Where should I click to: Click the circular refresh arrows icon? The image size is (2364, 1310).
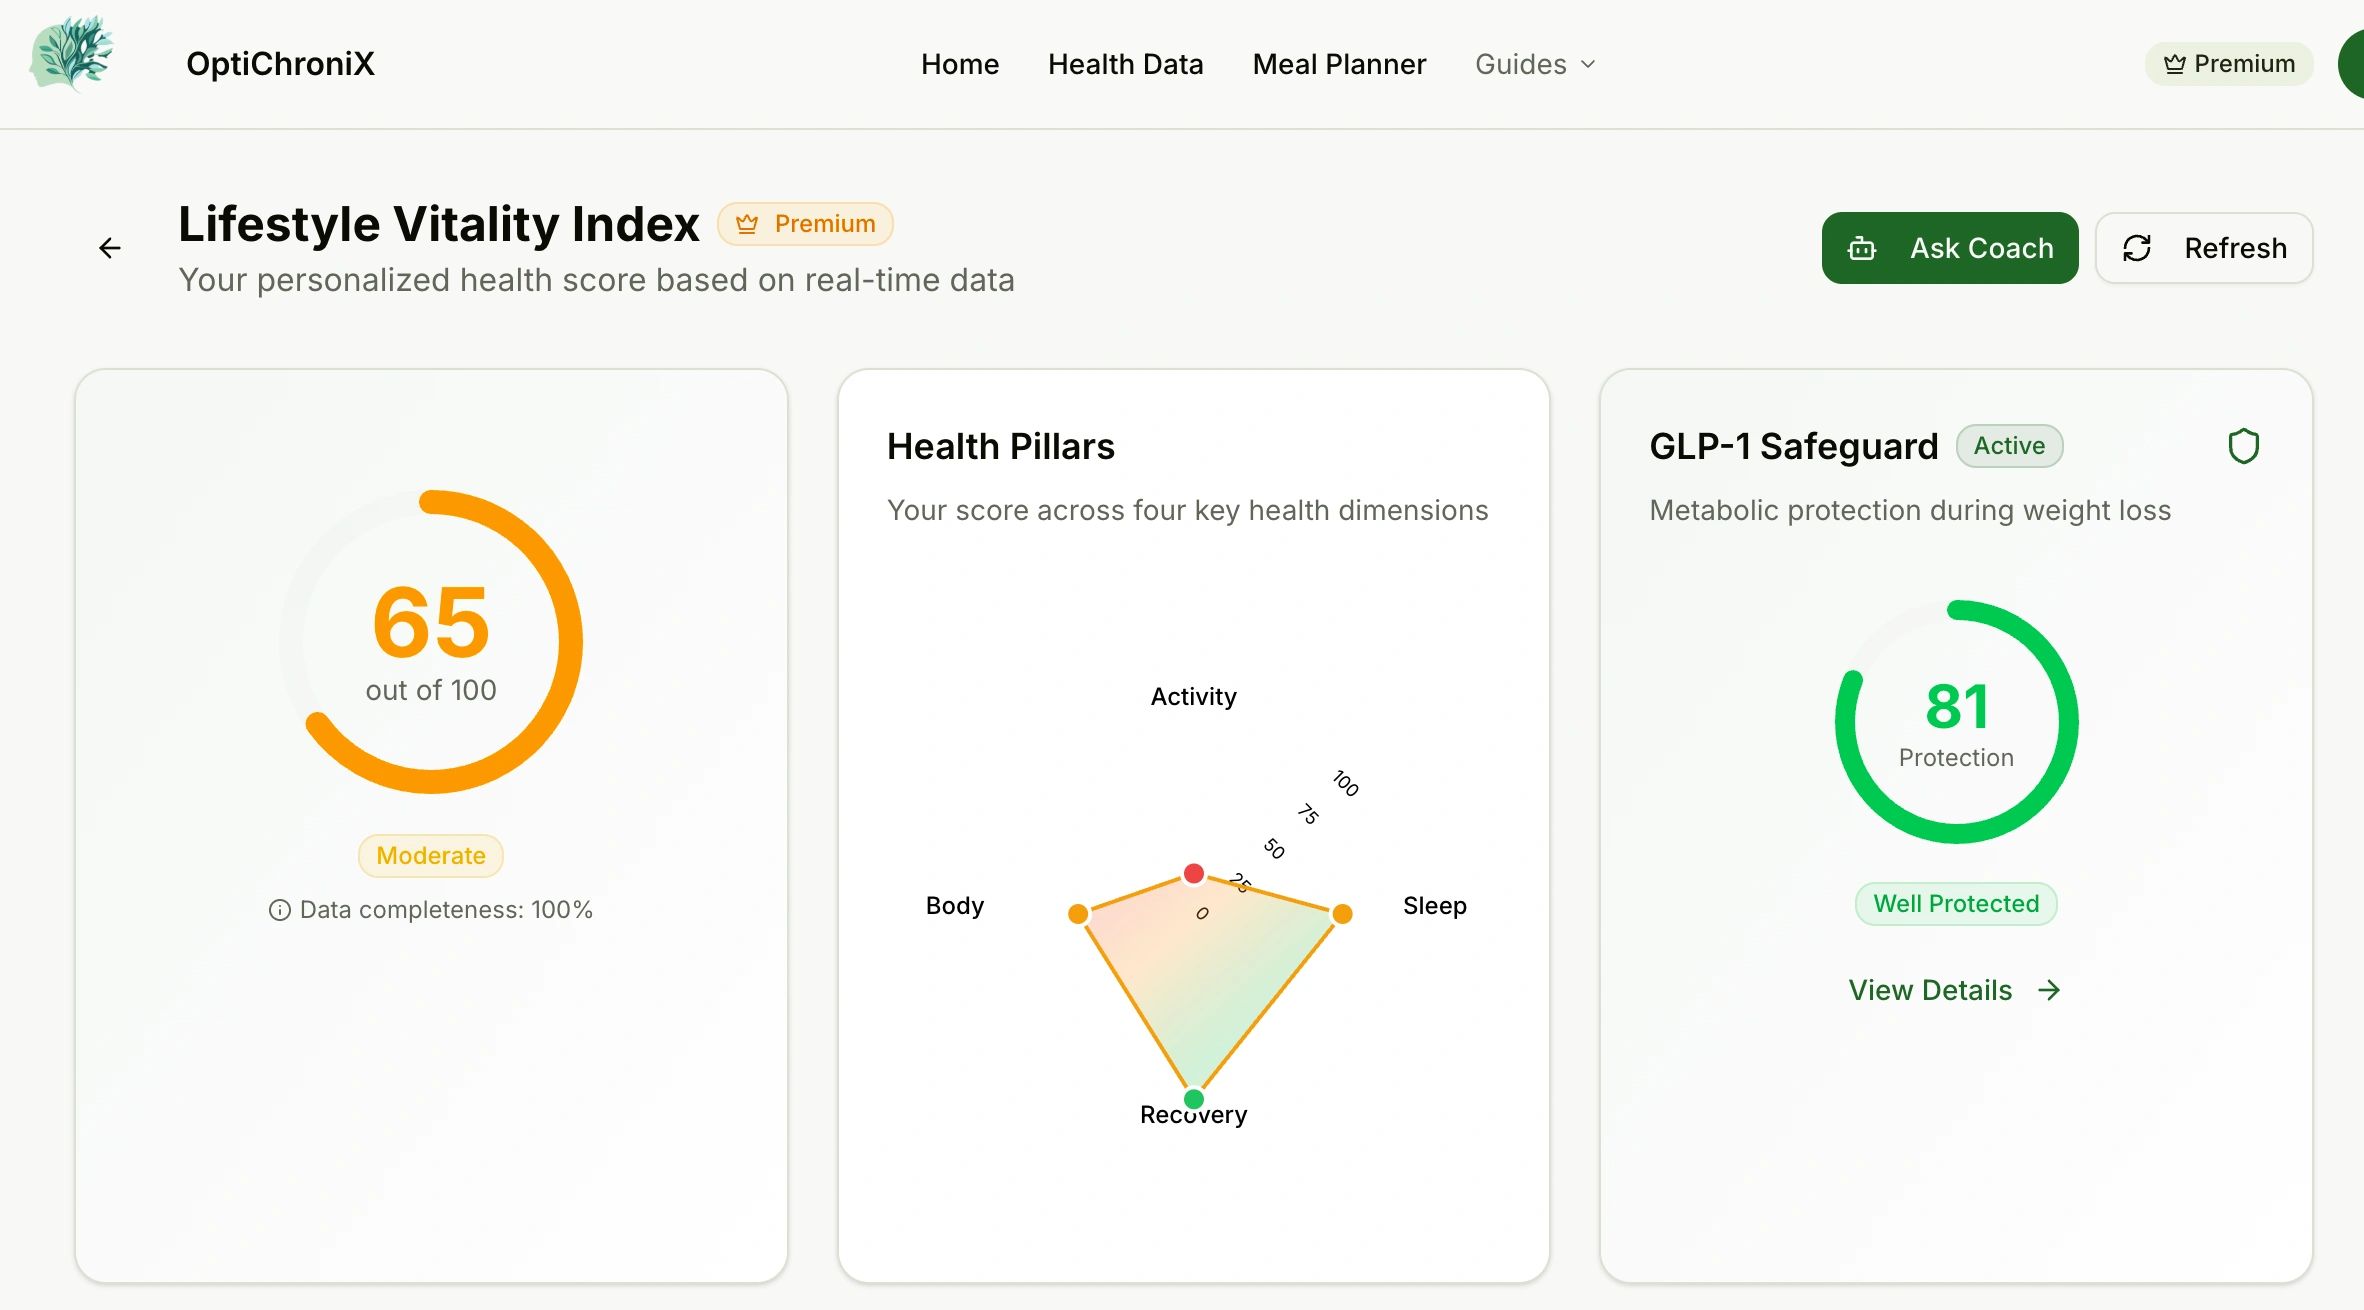(x=2137, y=249)
